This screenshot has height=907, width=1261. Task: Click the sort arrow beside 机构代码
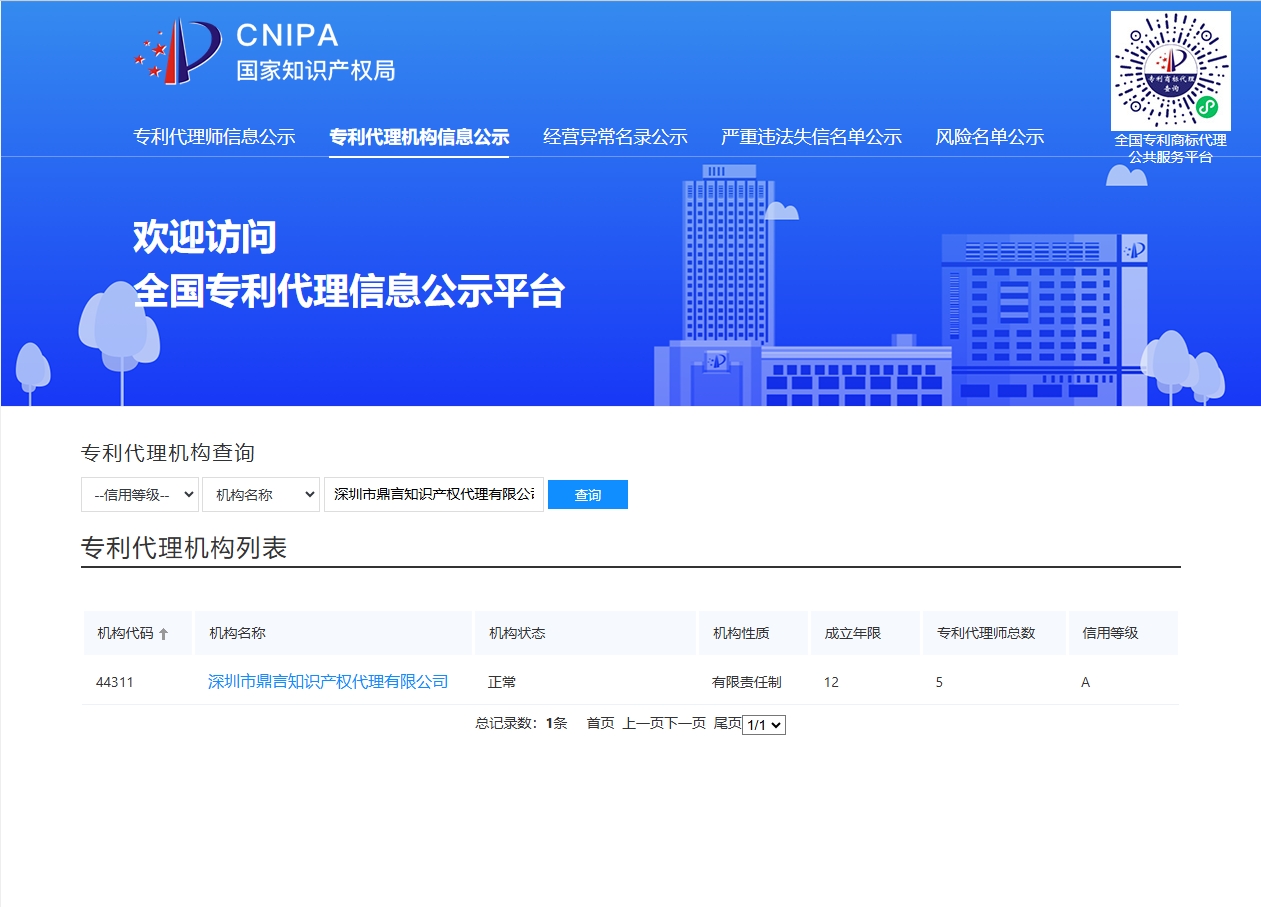[x=164, y=634]
